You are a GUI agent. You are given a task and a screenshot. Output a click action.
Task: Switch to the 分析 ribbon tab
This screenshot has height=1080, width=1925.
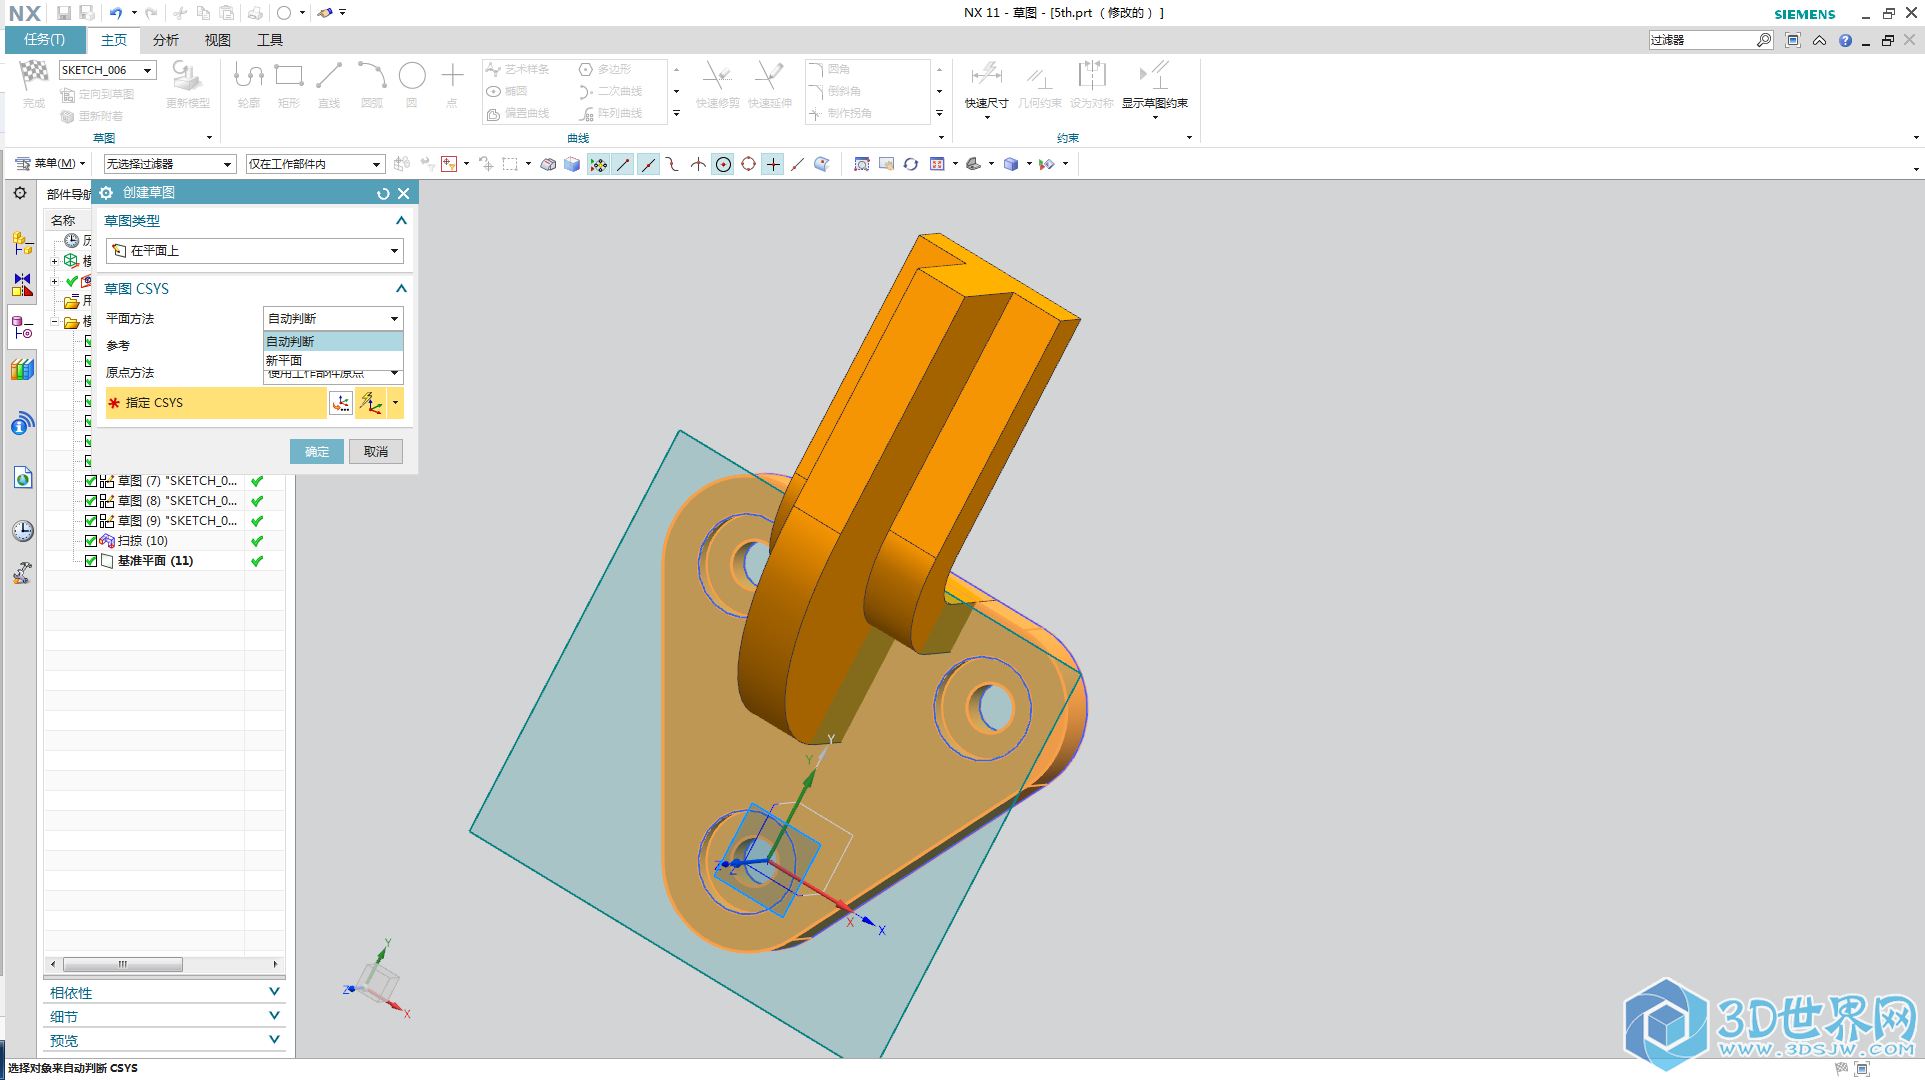pyautogui.click(x=166, y=40)
